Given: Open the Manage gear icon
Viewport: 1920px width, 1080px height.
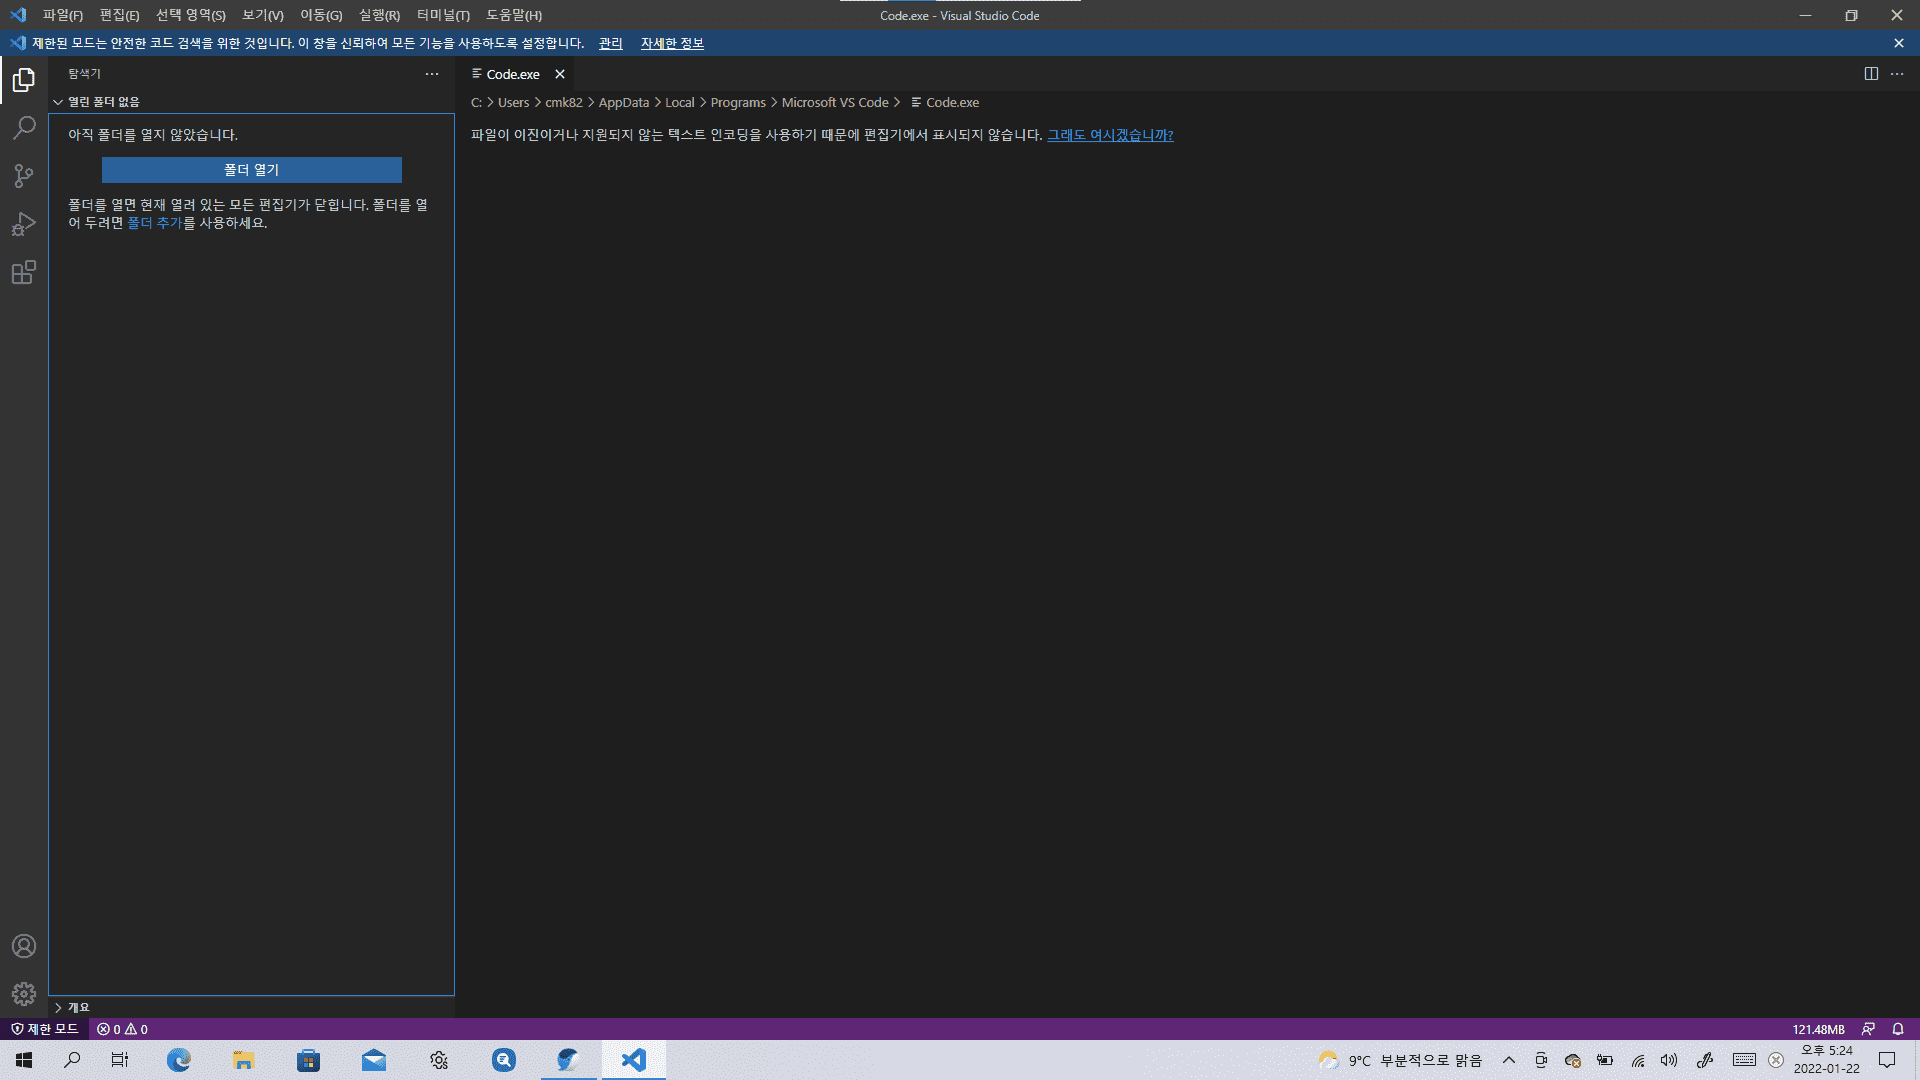Looking at the screenshot, I should click(x=24, y=994).
